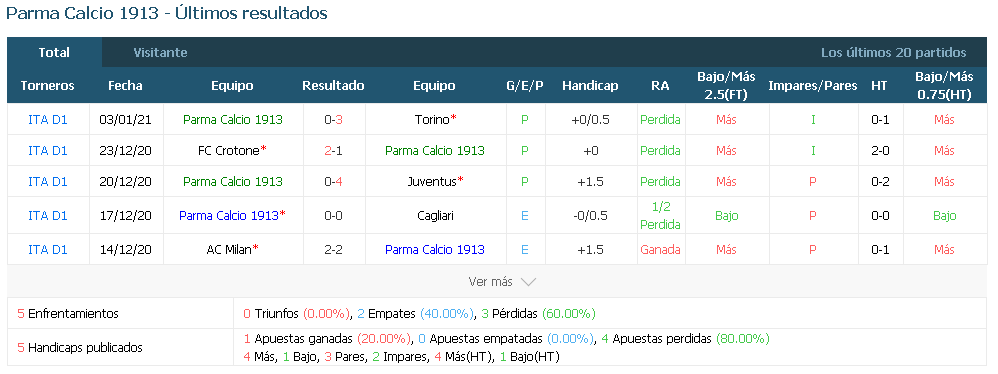
Task: Click ITA D1 link for 14/12/20 match
Action: [48, 249]
